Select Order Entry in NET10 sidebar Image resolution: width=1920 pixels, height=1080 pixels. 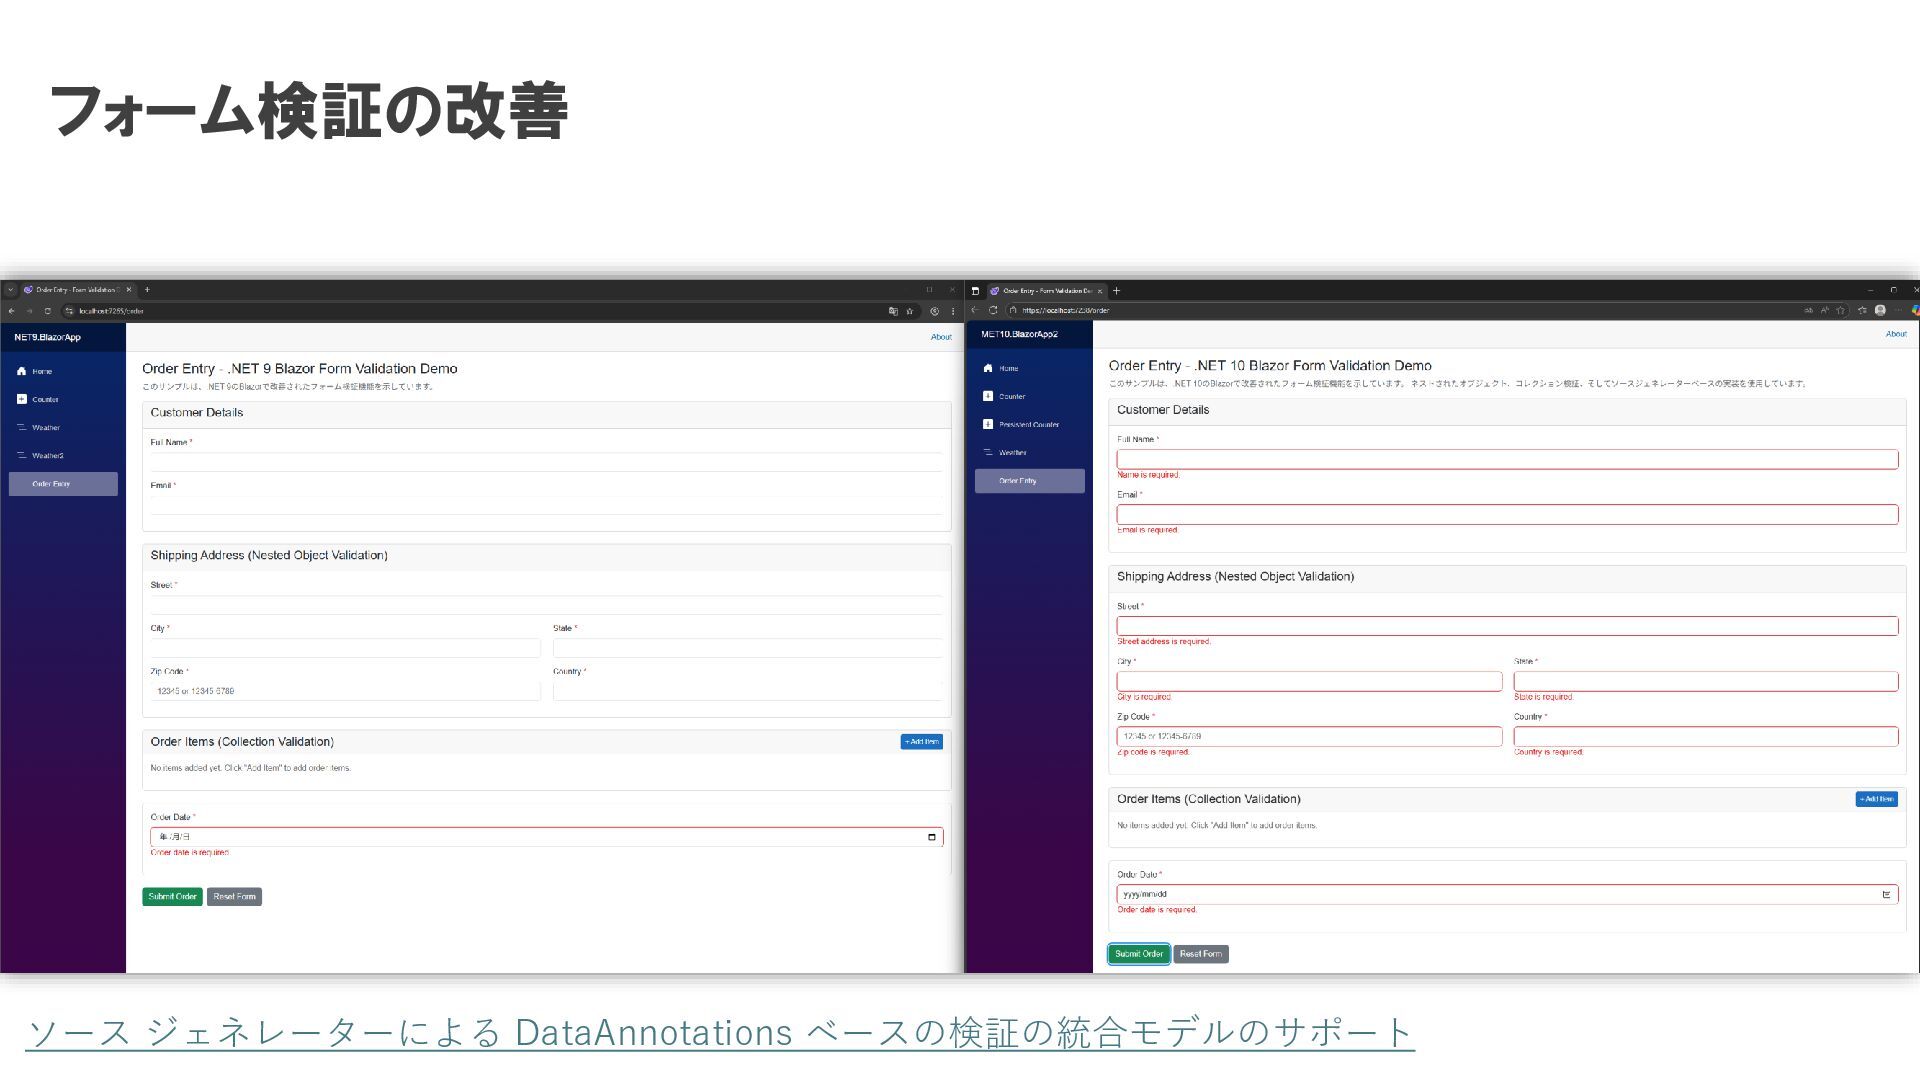coord(1029,481)
